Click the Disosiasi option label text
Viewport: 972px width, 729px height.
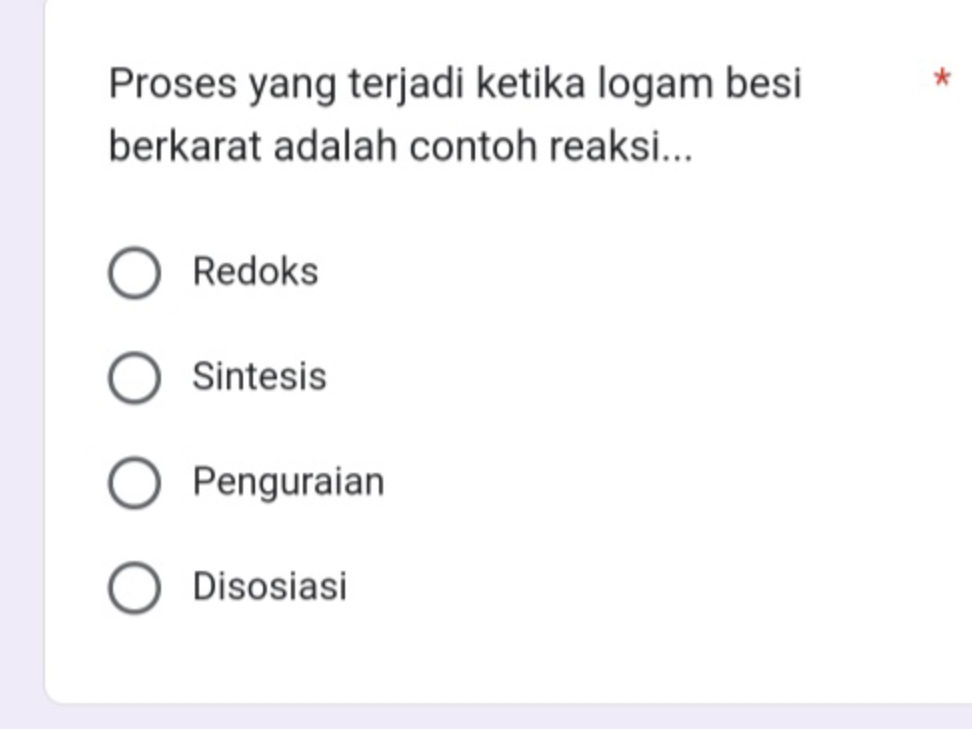point(270,585)
